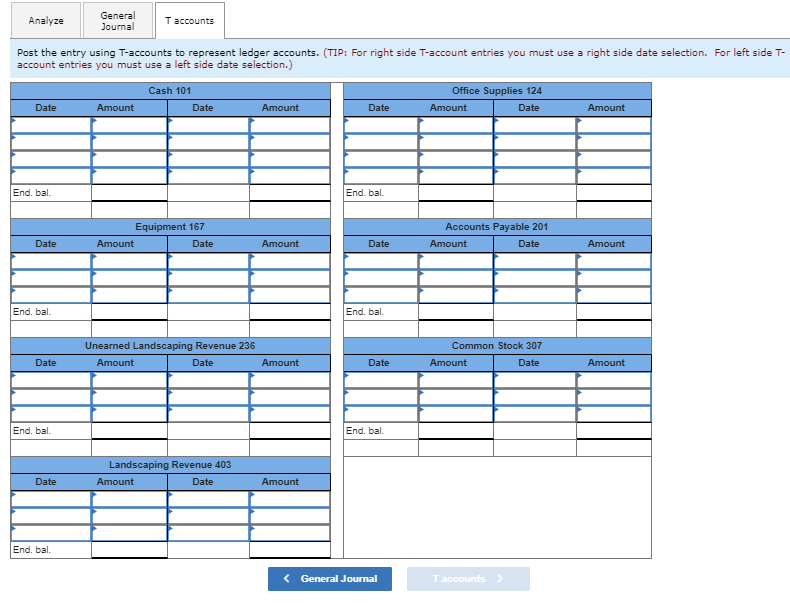Click first right amount field in Common Stock 307

click(614, 380)
